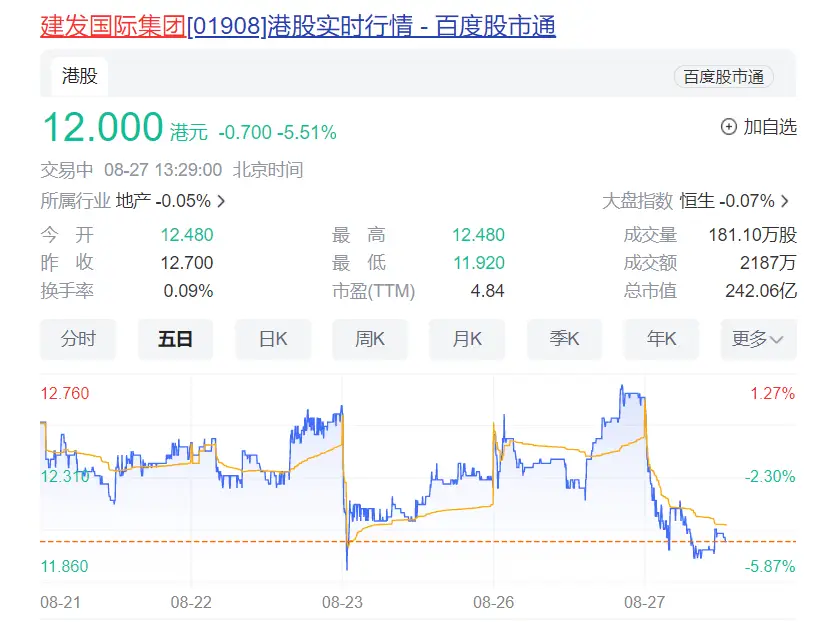
Task: Switch chart to 日K view
Action: tap(273, 339)
